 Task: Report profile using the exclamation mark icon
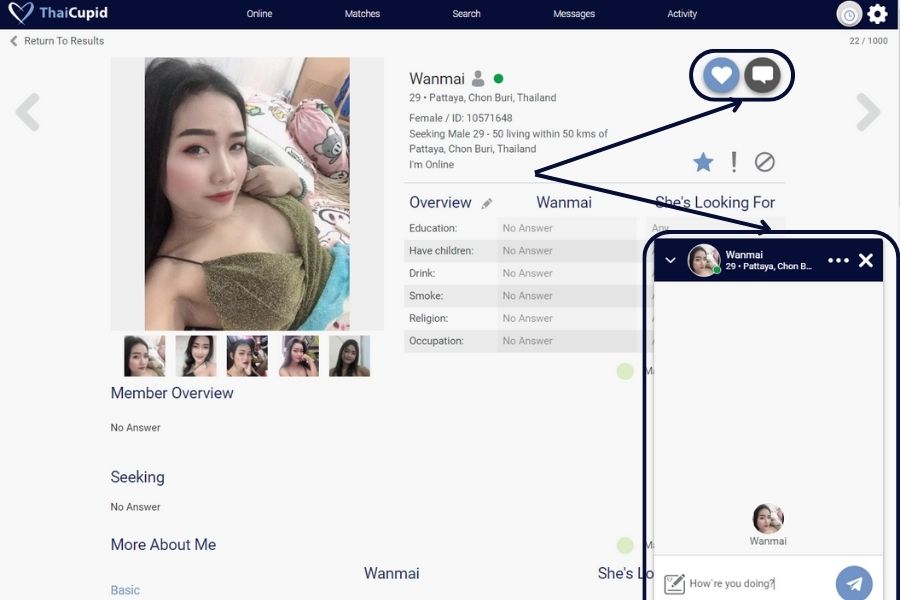coord(734,162)
